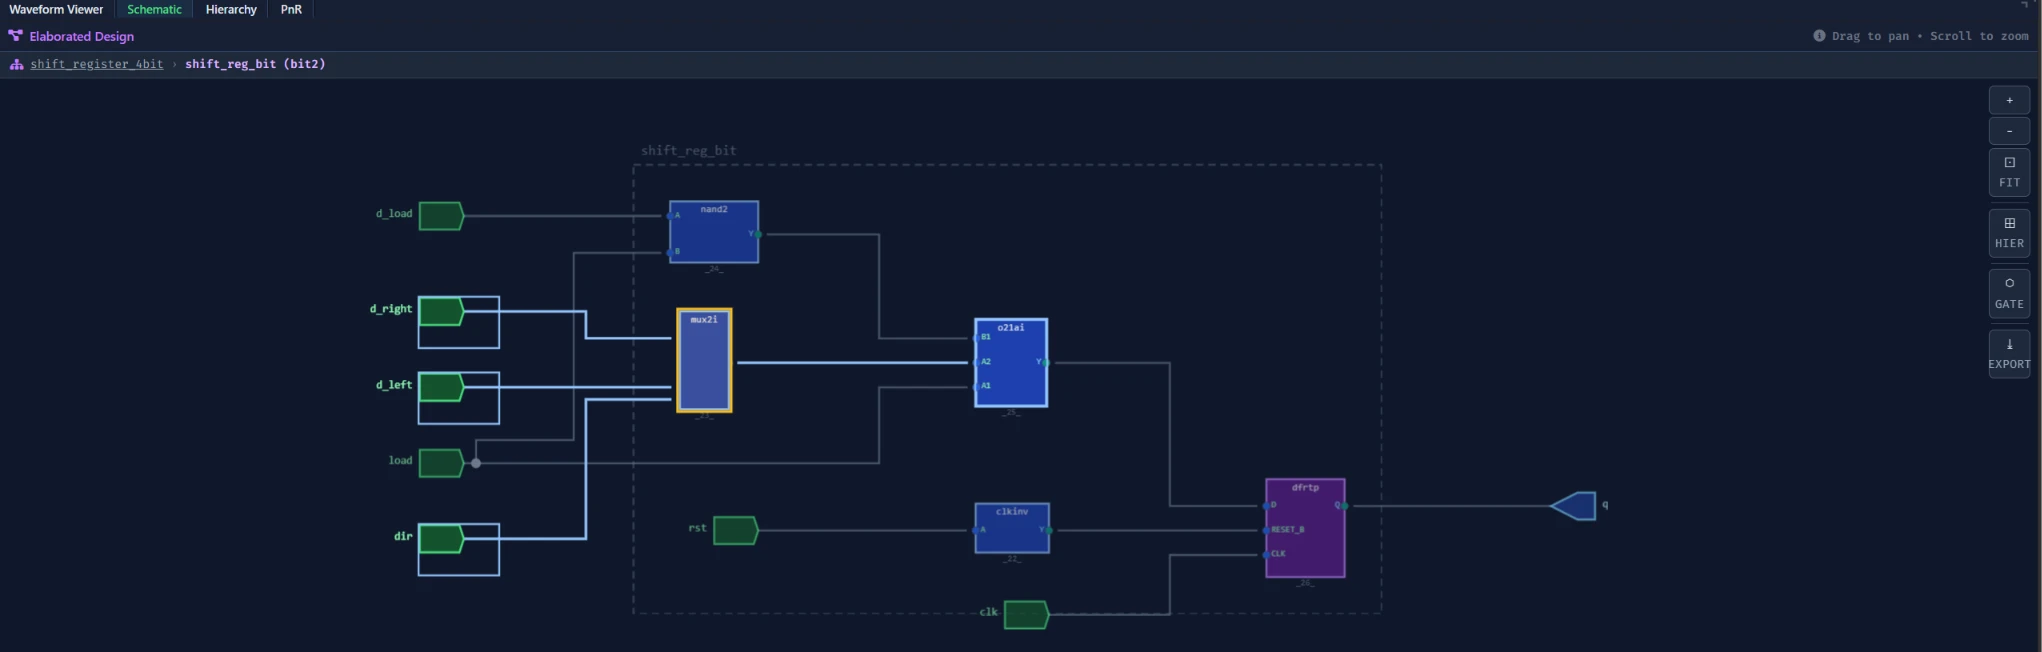2042x652 pixels.
Task: Select the q output port
Action: 1573,506
